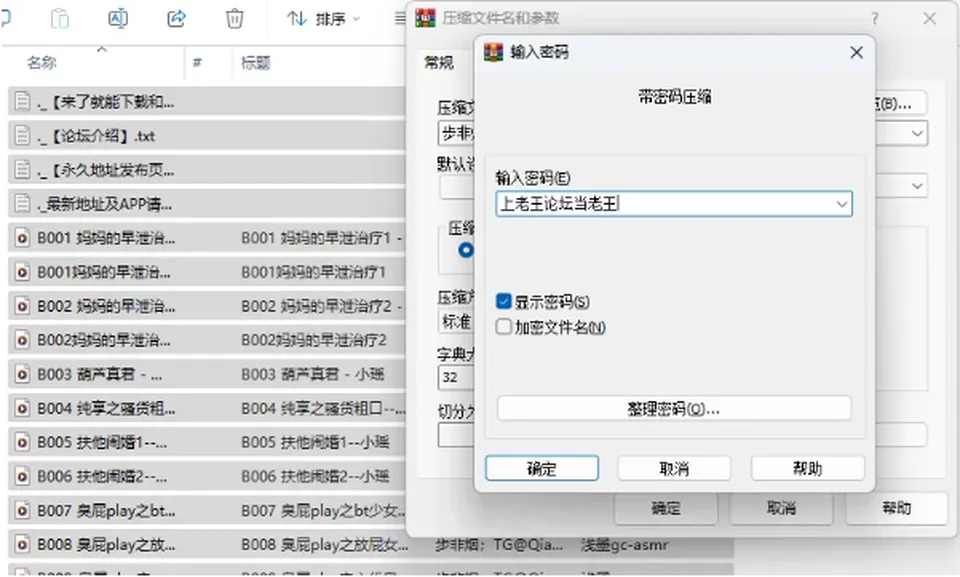The height and width of the screenshot is (577, 960).
Task: Click the rename icon in Explorer toolbar
Action: click(x=118, y=19)
